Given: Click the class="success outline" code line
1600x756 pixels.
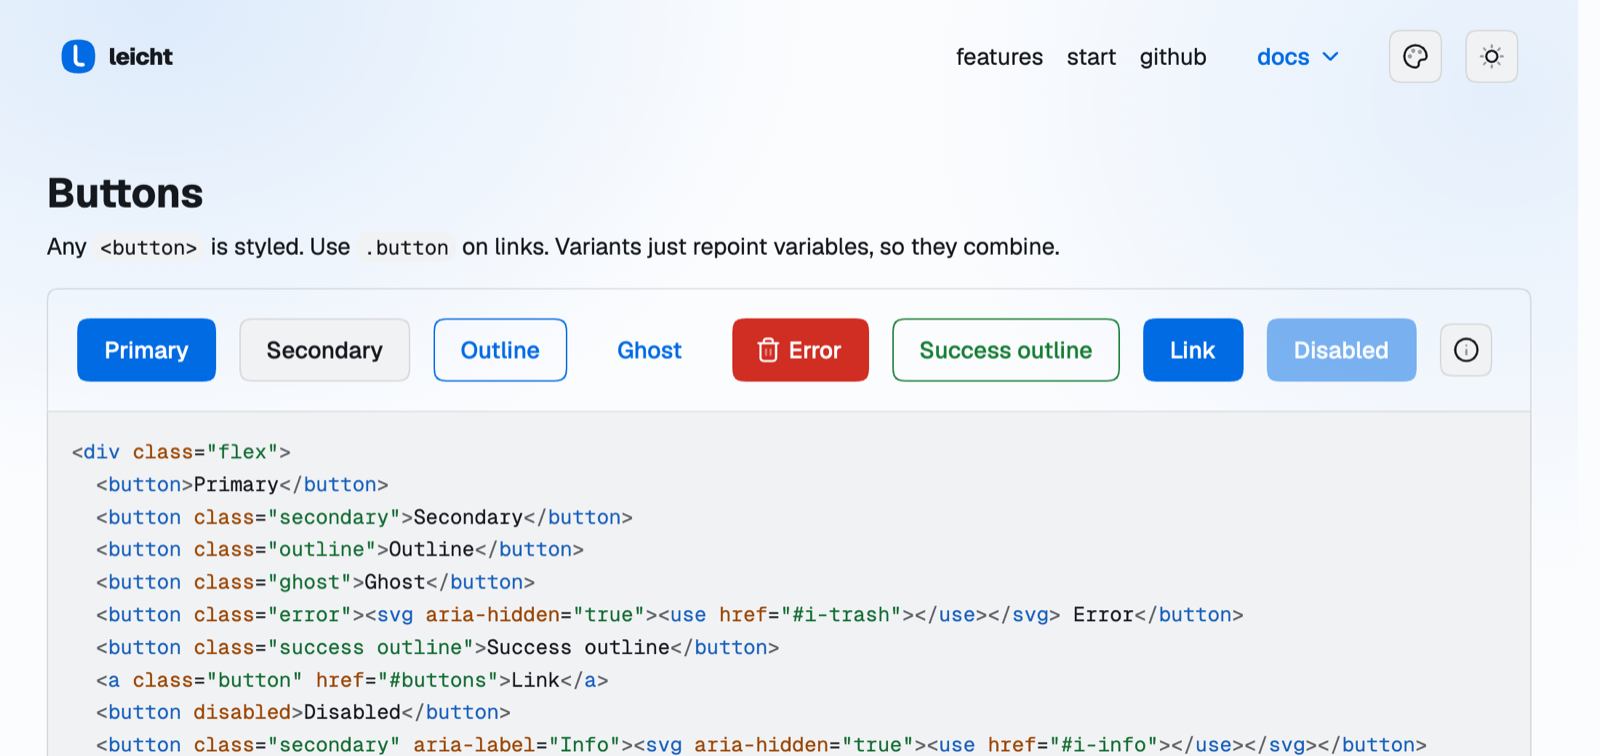Looking at the screenshot, I should (x=437, y=648).
